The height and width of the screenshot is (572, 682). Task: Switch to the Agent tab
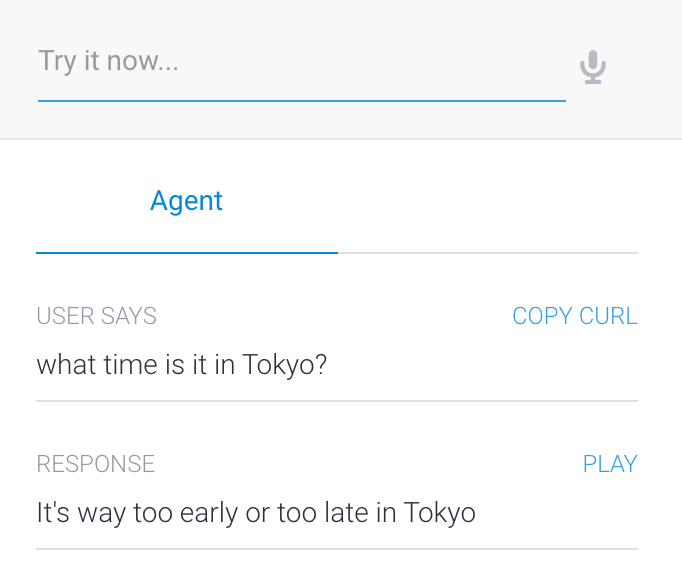[187, 201]
